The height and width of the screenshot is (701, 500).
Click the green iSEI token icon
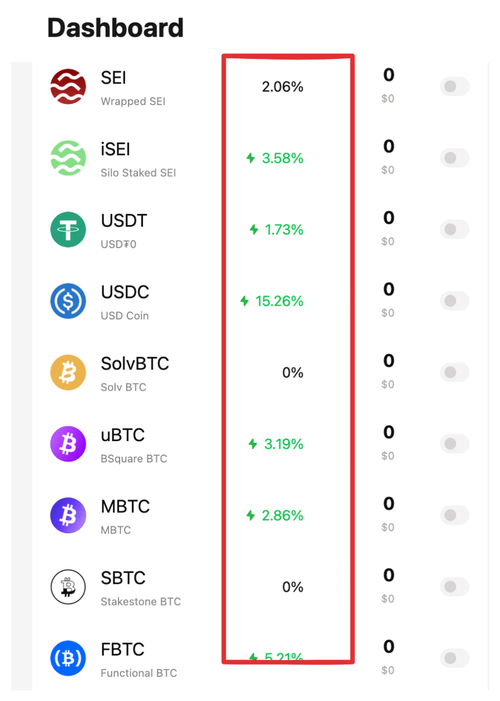pyautogui.click(x=68, y=158)
